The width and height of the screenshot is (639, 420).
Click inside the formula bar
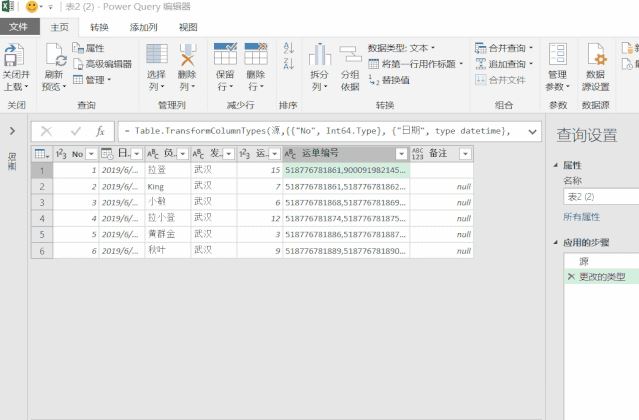coord(320,131)
